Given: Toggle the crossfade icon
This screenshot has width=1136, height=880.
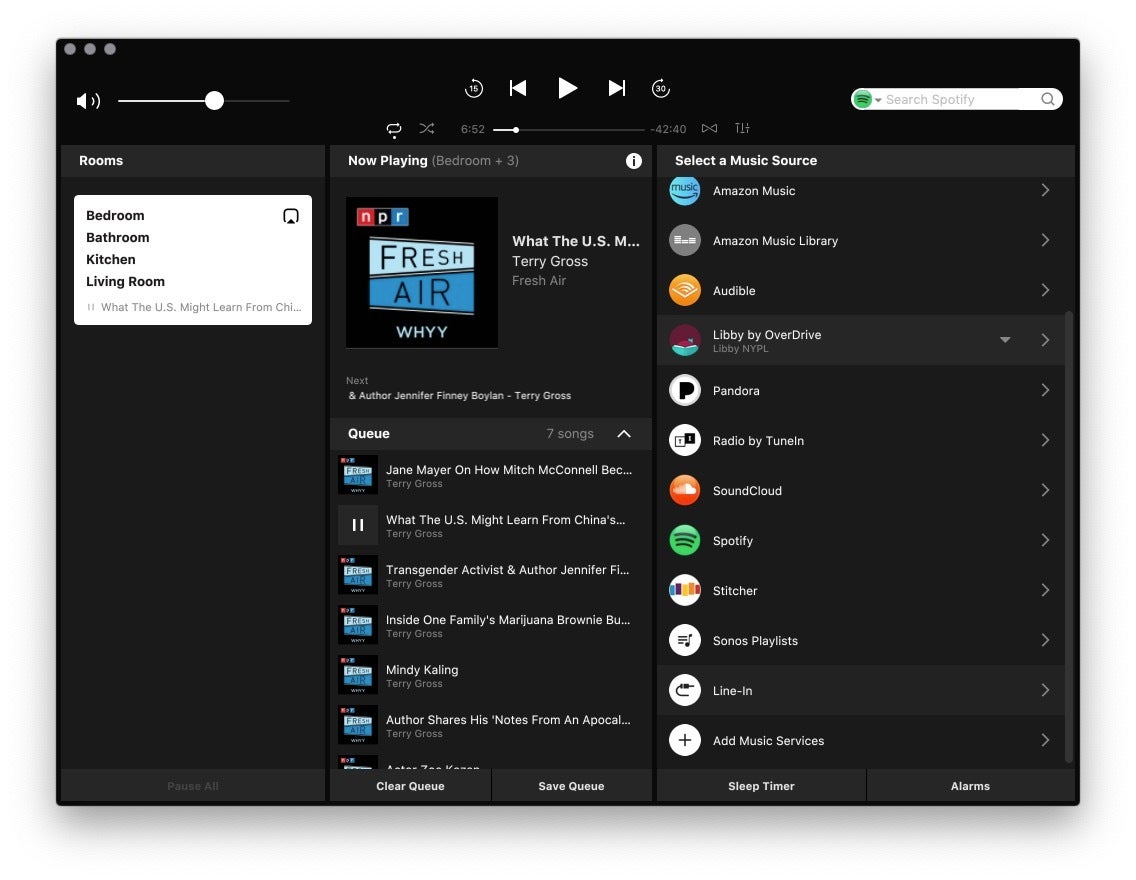Looking at the screenshot, I should (709, 128).
